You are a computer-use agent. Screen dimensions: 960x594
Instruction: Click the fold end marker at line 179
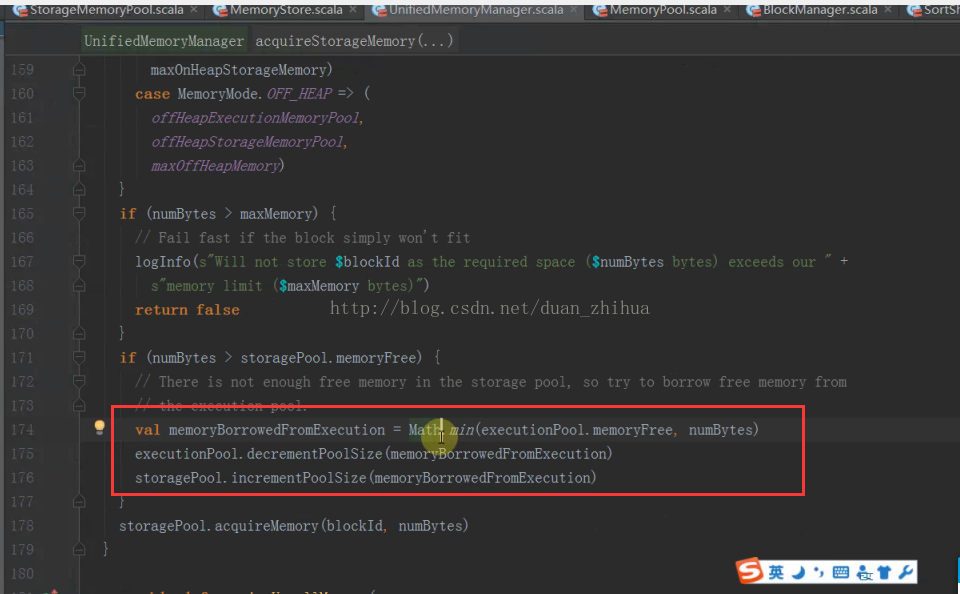click(79, 549)
